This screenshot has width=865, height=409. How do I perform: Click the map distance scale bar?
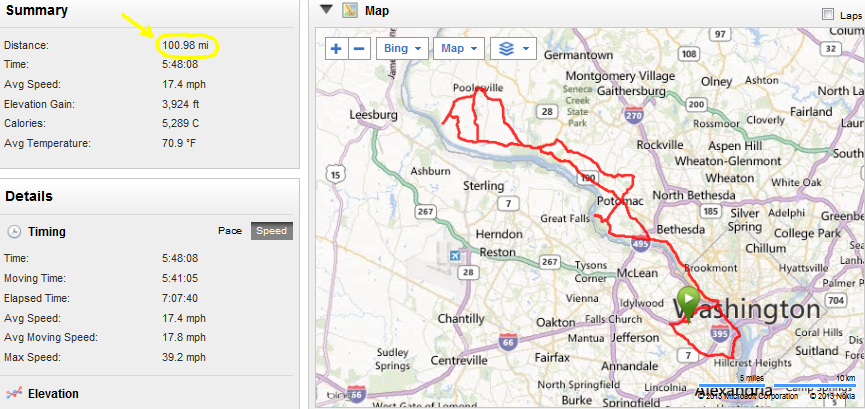click(x=778, y=385)
